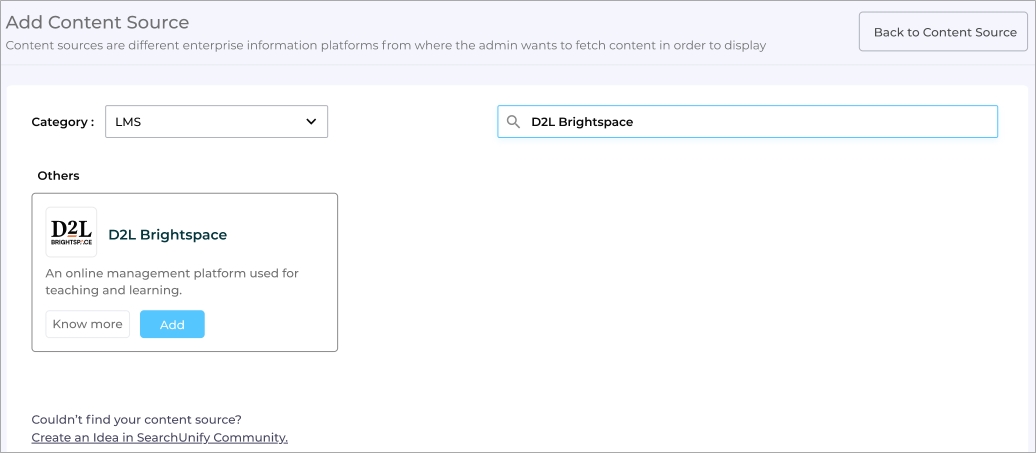The image size is (1036, 453).
Task: Click the Add Content Source page heading
Action: coord(97,22)
